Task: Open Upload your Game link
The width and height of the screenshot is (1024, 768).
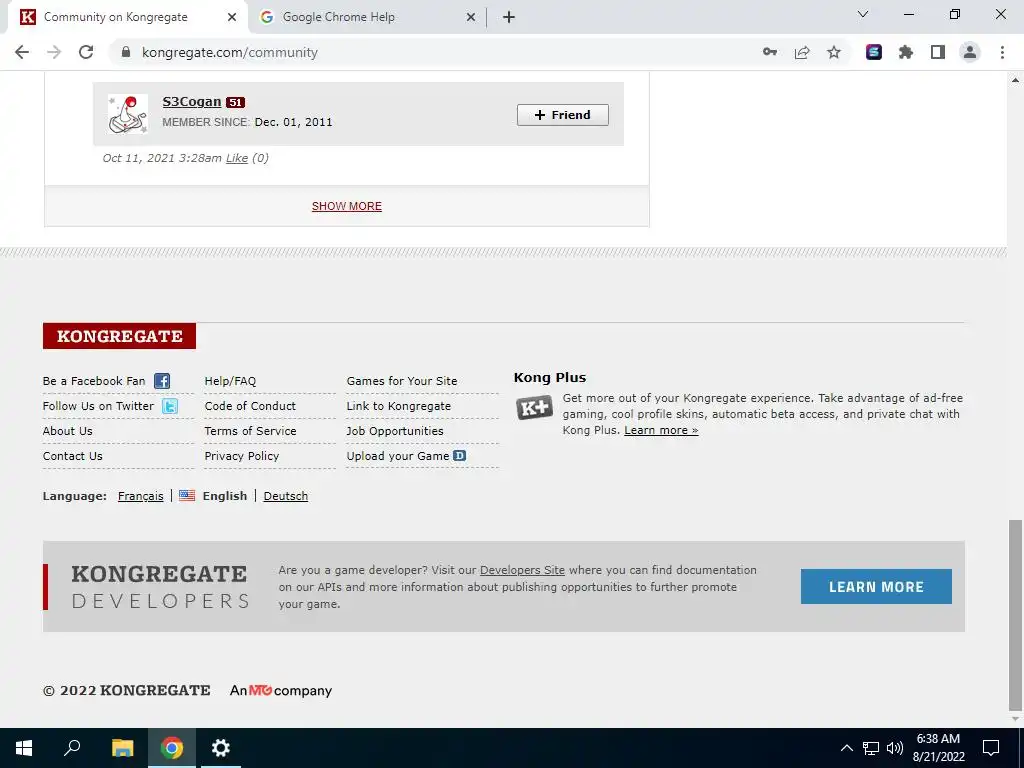Action: coord(398,456)
